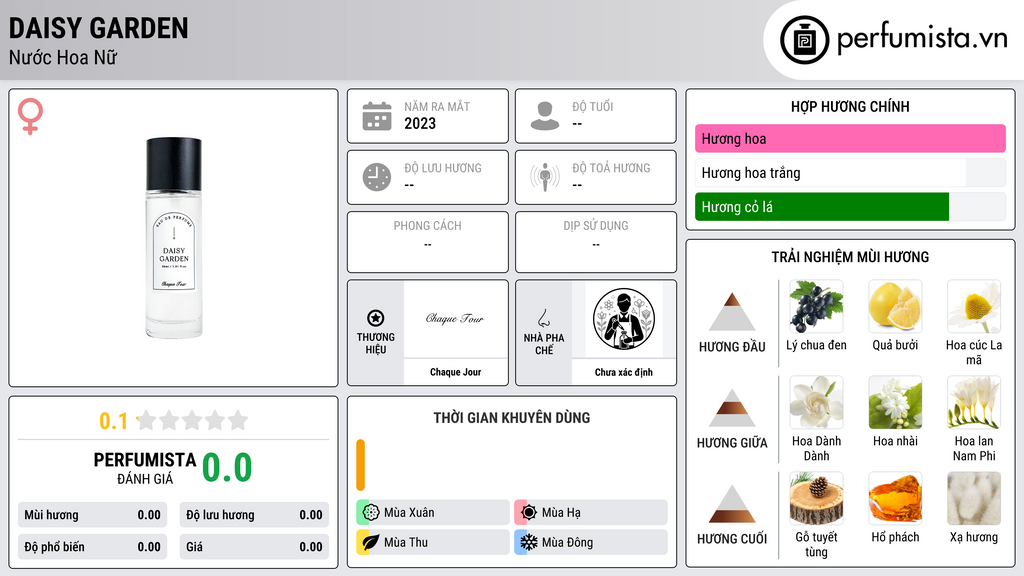Click the nose icon above Nhà pha chế
Image resolution: width=1024 pixels, height=576 pixels.
[x=543, y=318]
